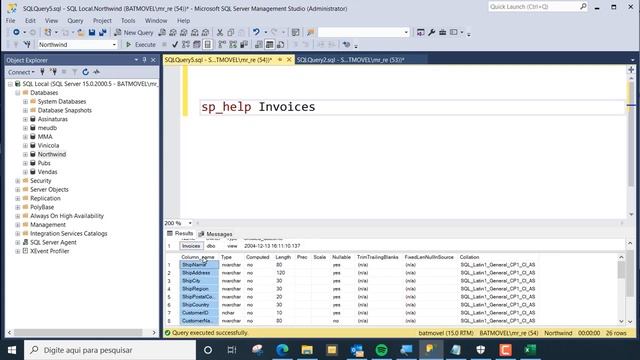Open the 200 % zoom dropdown
The height and width of the screenshot is (360, 640).
[x=190, y=223]
